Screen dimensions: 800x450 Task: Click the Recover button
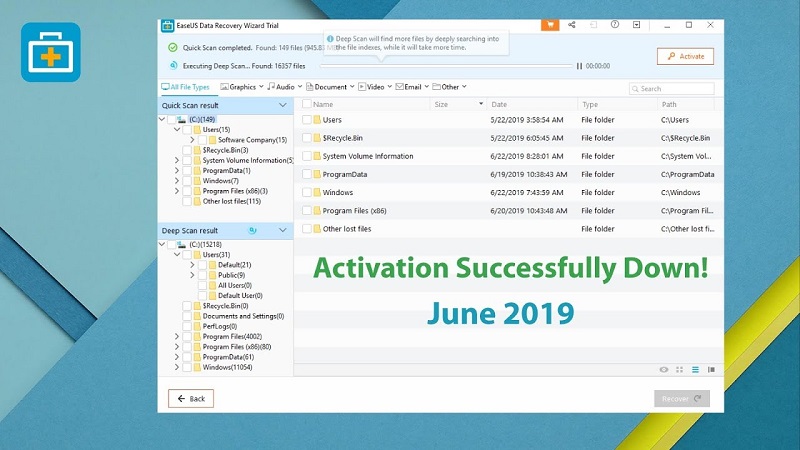tap(682, 398)
